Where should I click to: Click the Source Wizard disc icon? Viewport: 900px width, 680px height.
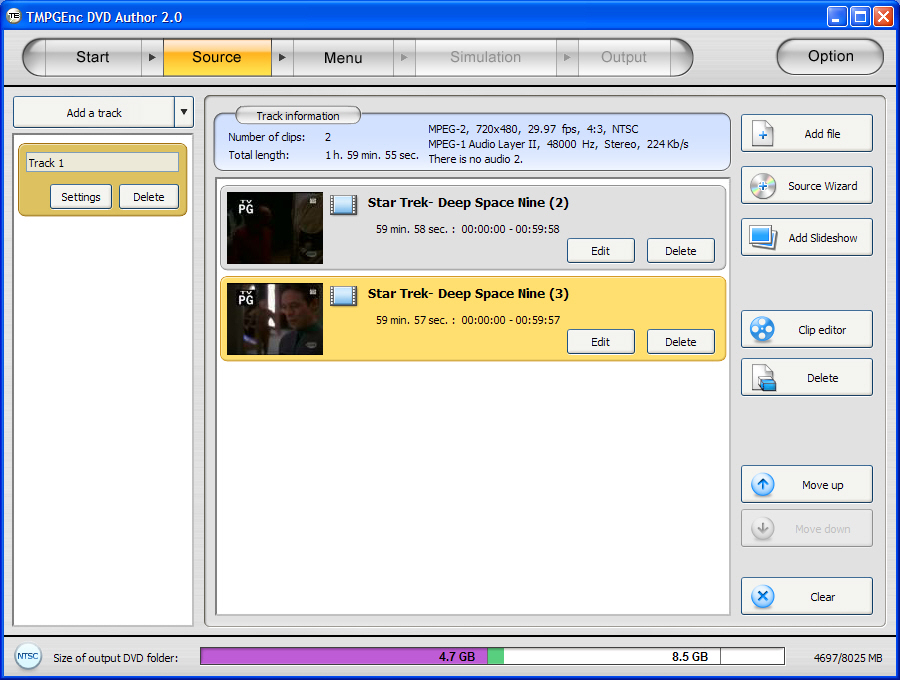[x=763, y=186]
